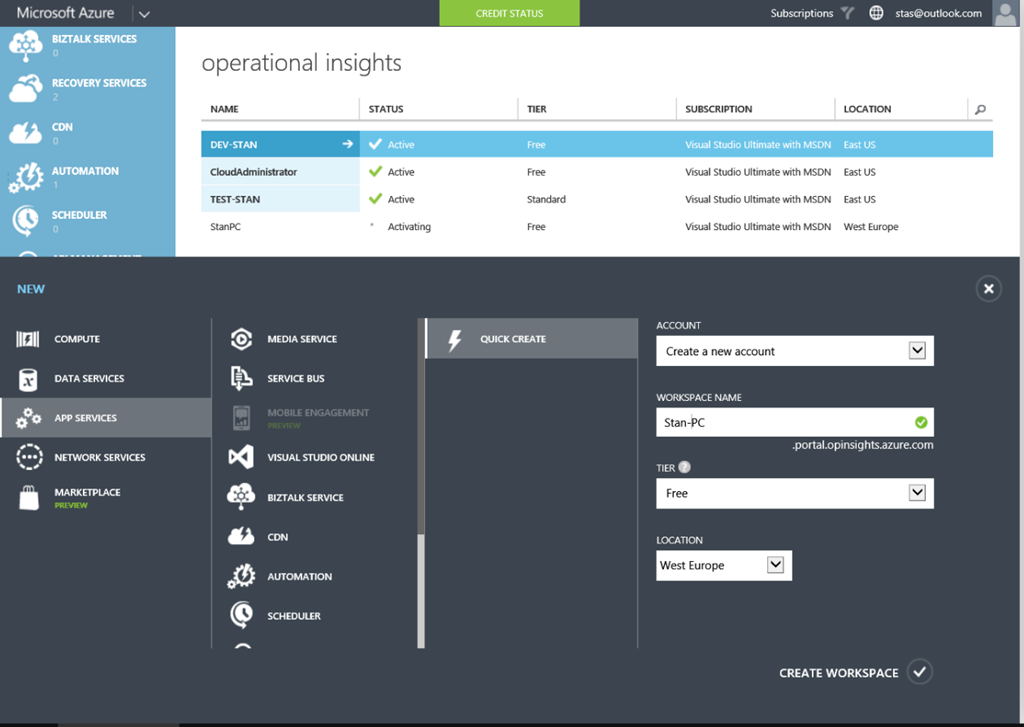Click the Tier help question mark
1024x727 pixels.
(685, 467)
